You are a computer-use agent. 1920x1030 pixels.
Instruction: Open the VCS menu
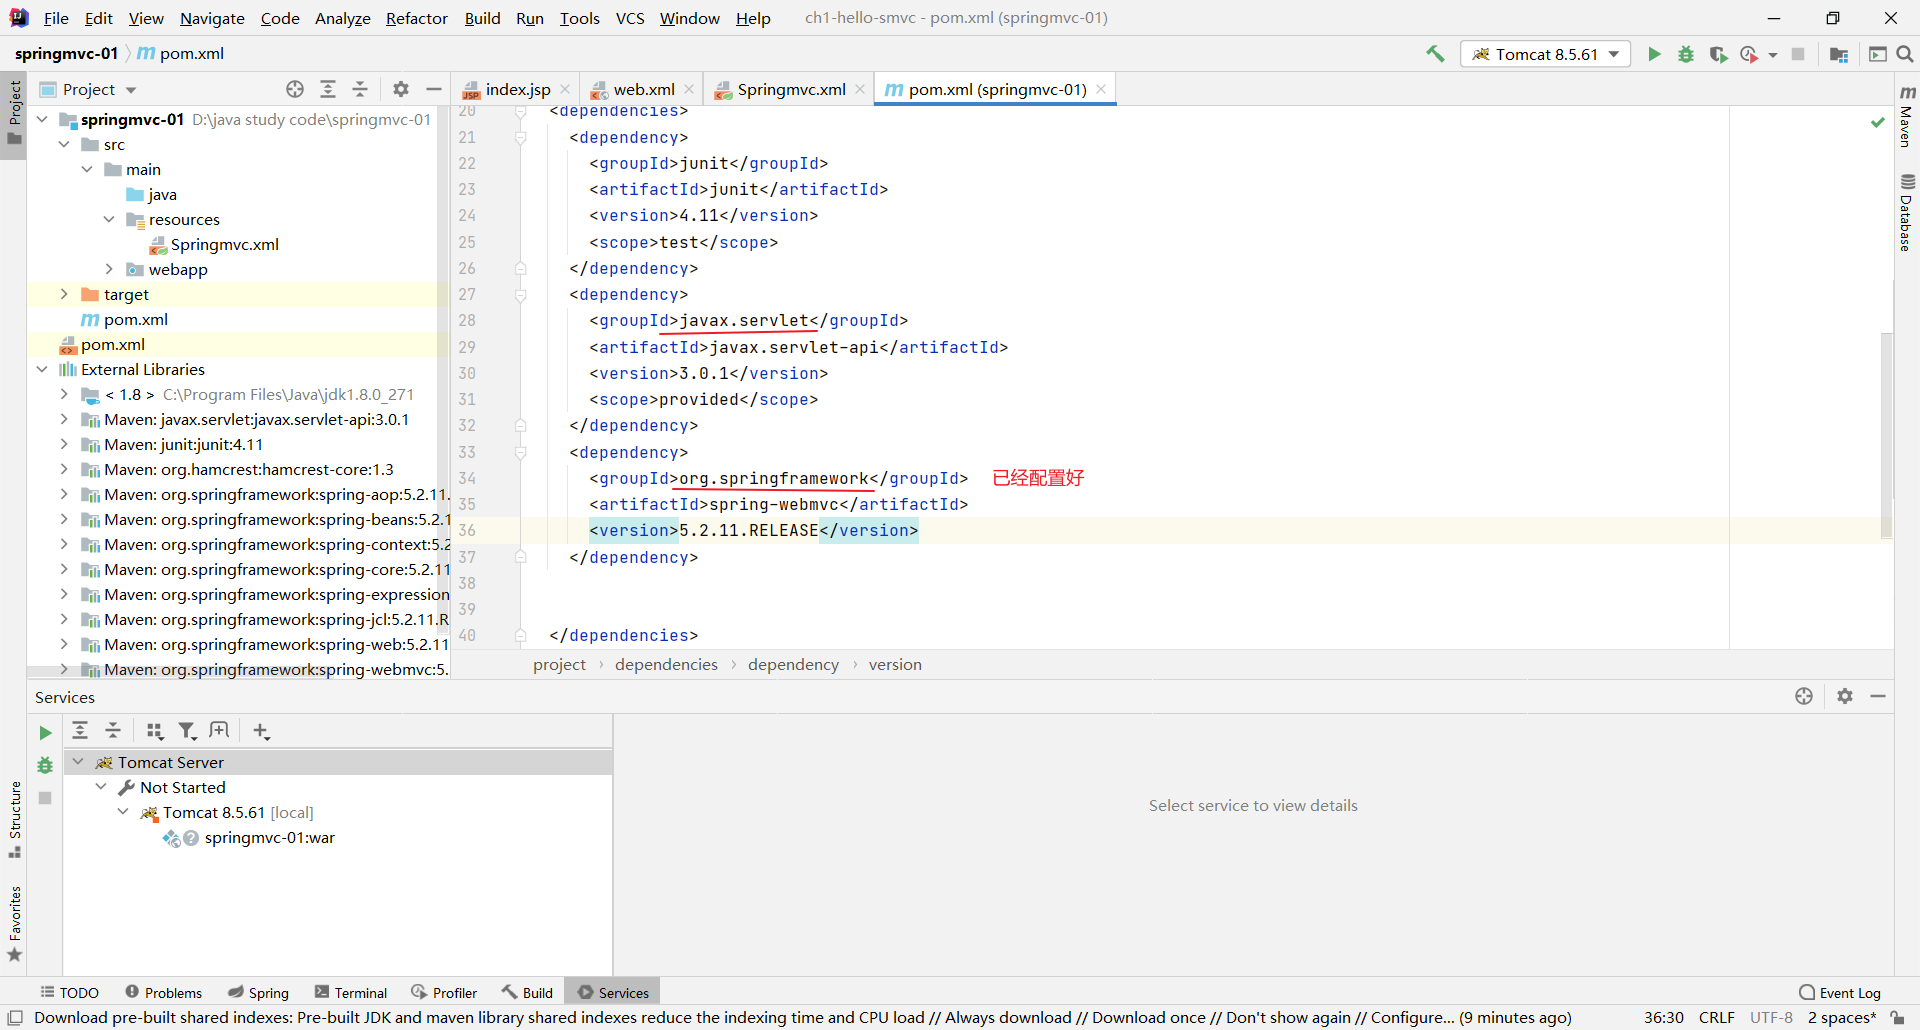(630, 18)
